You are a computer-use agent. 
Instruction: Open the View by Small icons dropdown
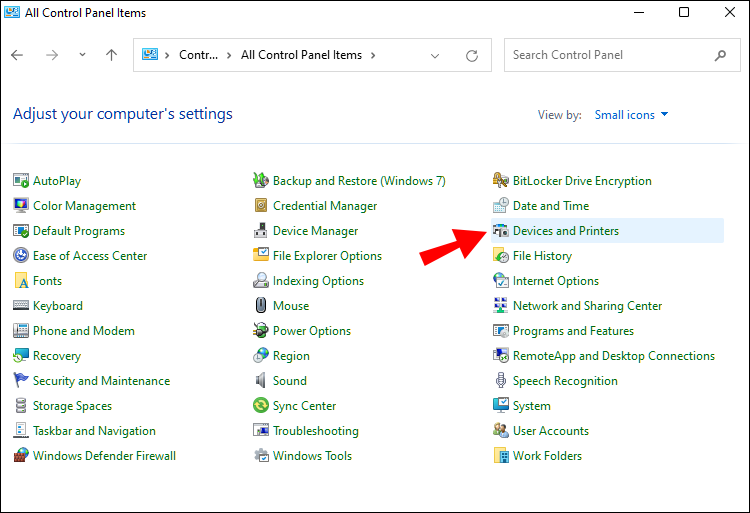pos(631,115)
